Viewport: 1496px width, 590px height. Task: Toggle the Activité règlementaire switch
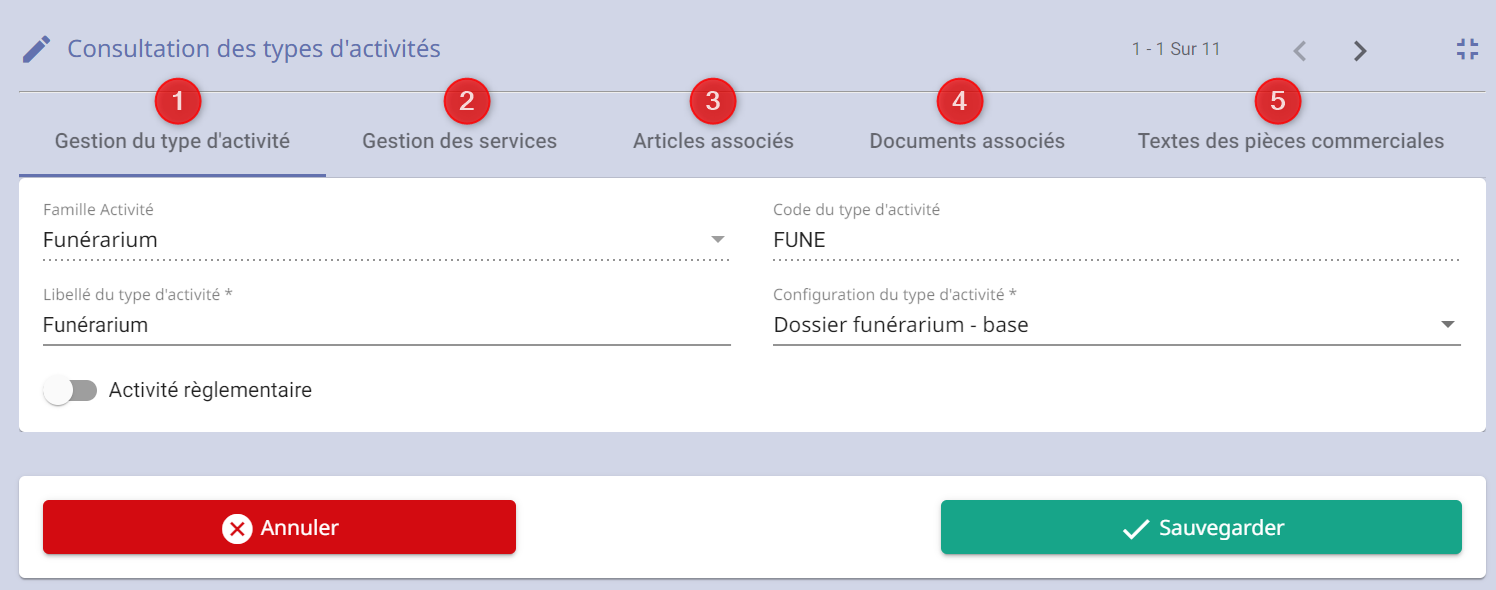click(x=71, y=391)
